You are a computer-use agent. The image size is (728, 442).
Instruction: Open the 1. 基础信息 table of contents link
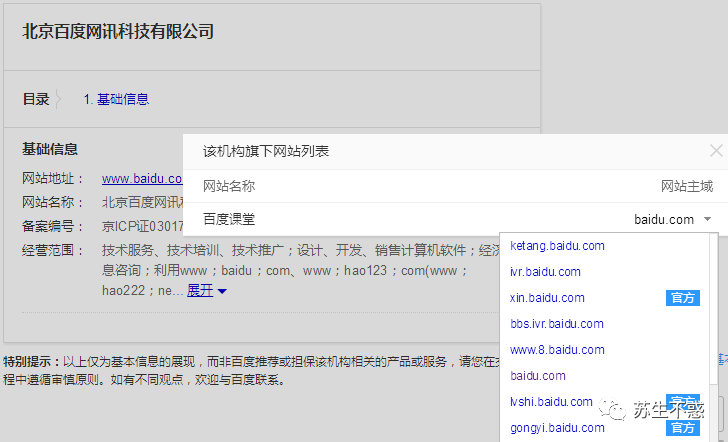click(116, 99)
